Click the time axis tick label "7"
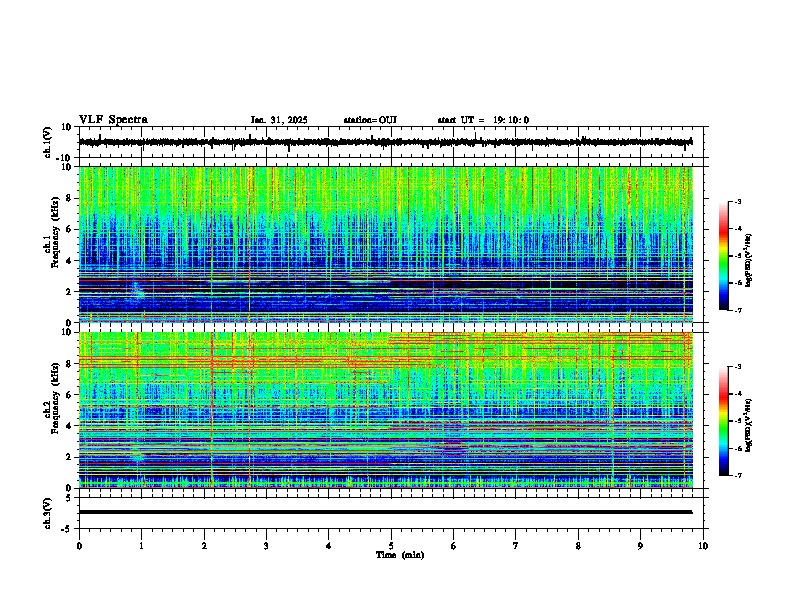The height and width of the screenshot is (612, 792). 516,546
